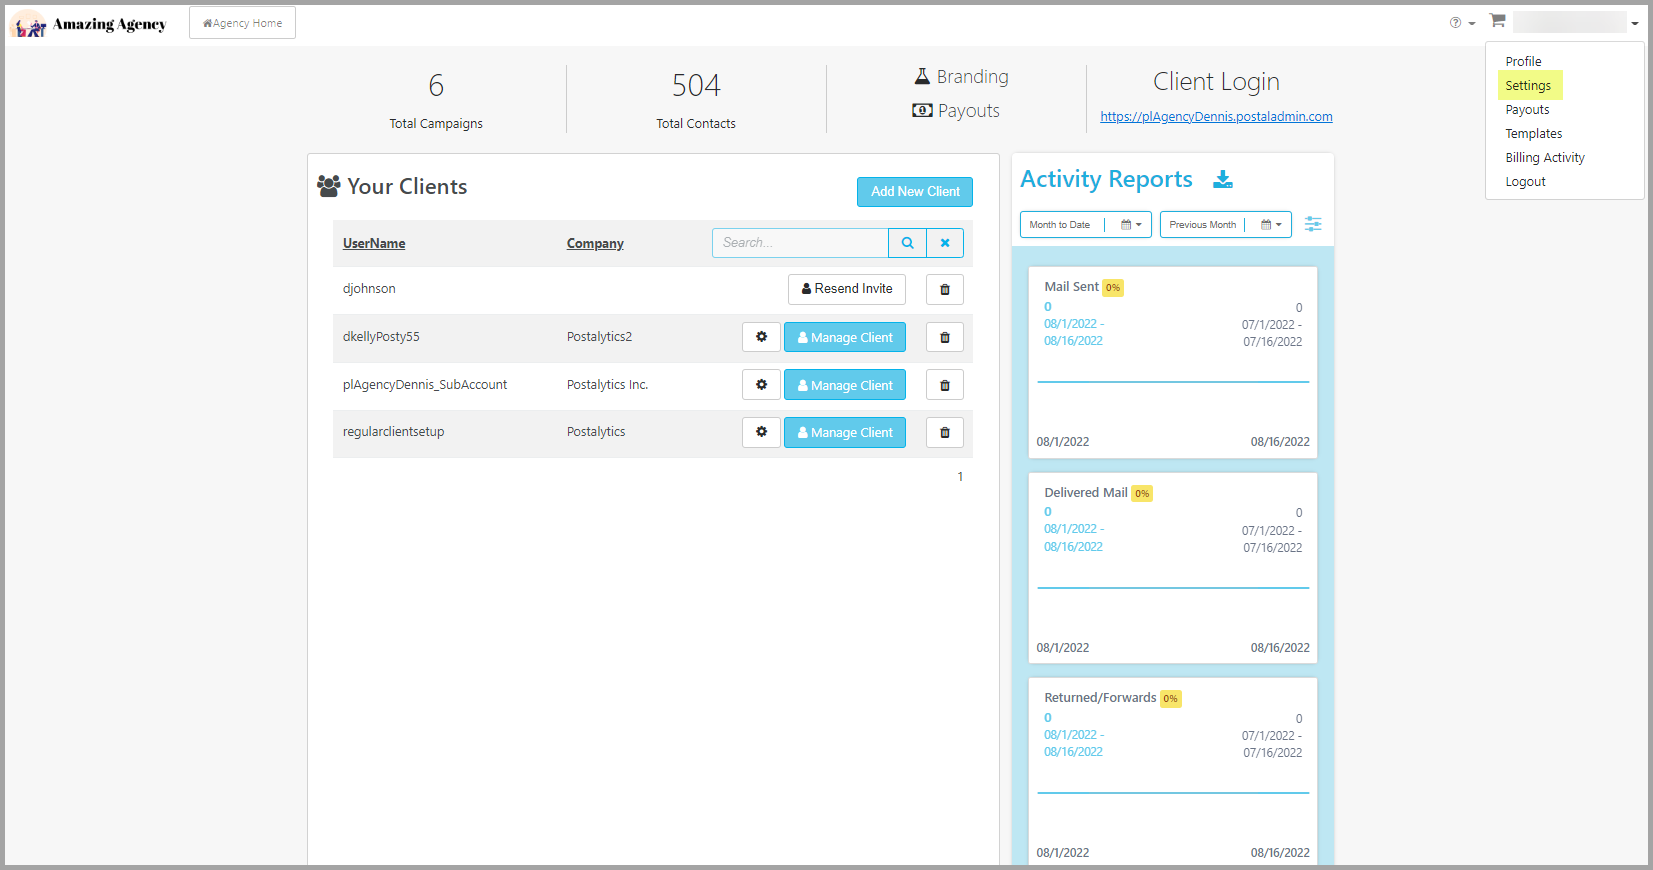1653x870 pixels.
Task: Select Settings in the account menu
Action: [x=1528, y=86]
